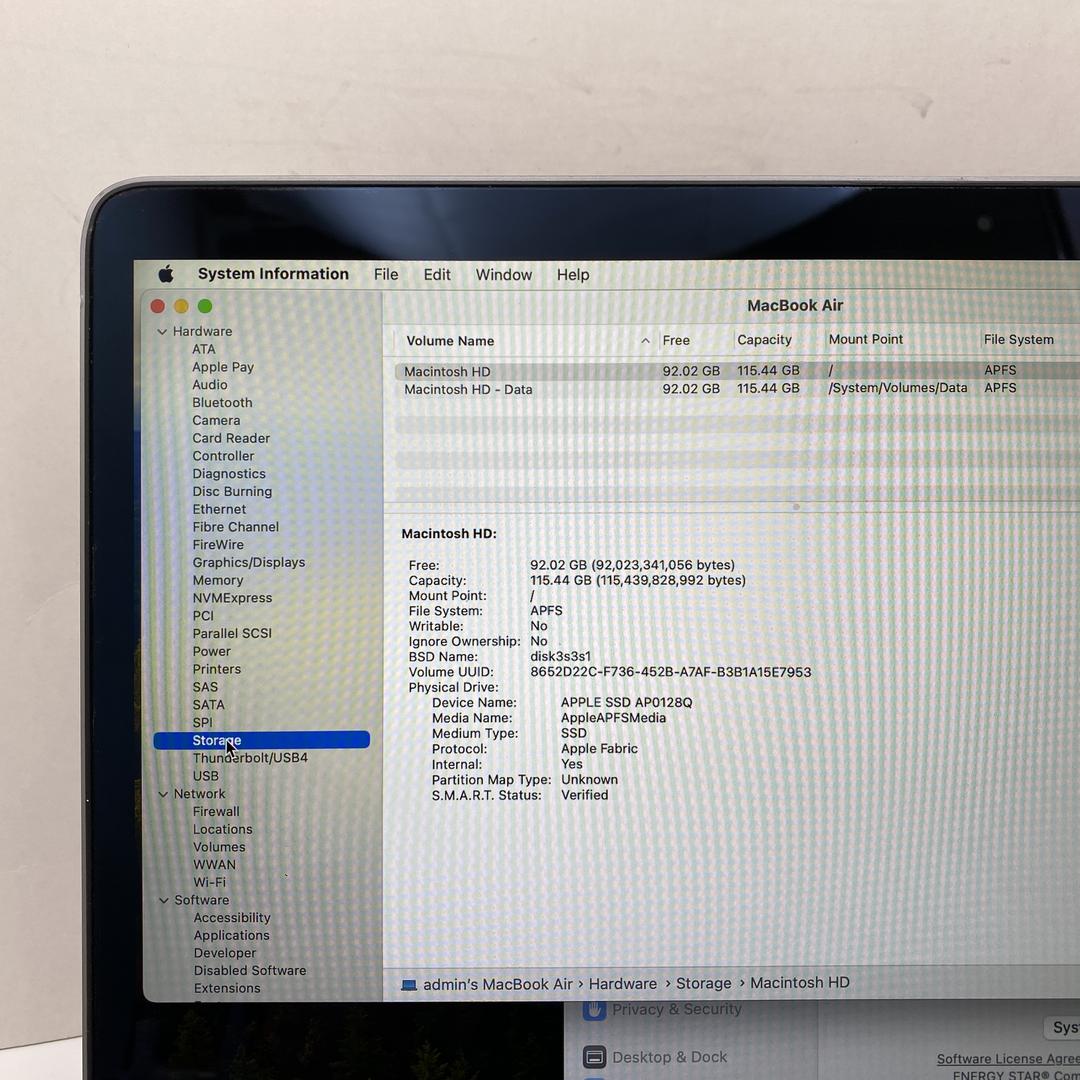Click the yellow minimize window button
Viewport: 1080px width, 1080px height.
point(181,306)
